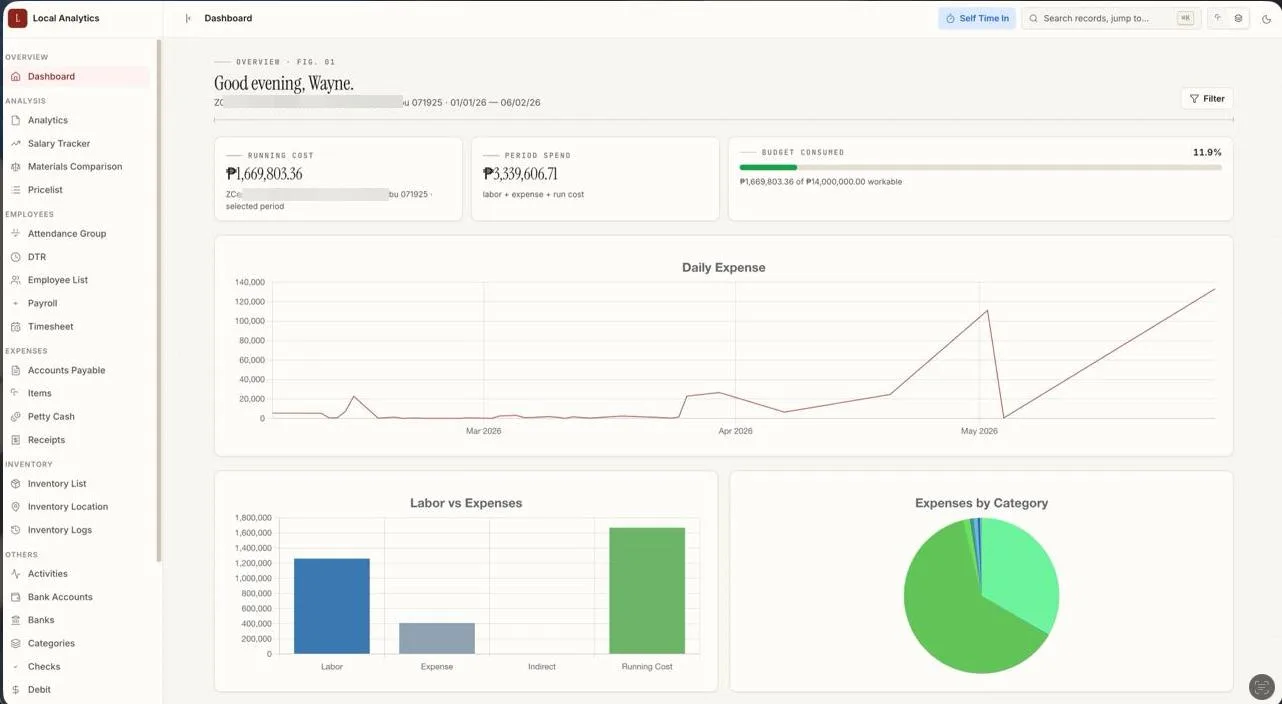Collapse the sidebar with the toggle icon
This screenshot has width=1282, height=704.
click(x=188, y=18)
